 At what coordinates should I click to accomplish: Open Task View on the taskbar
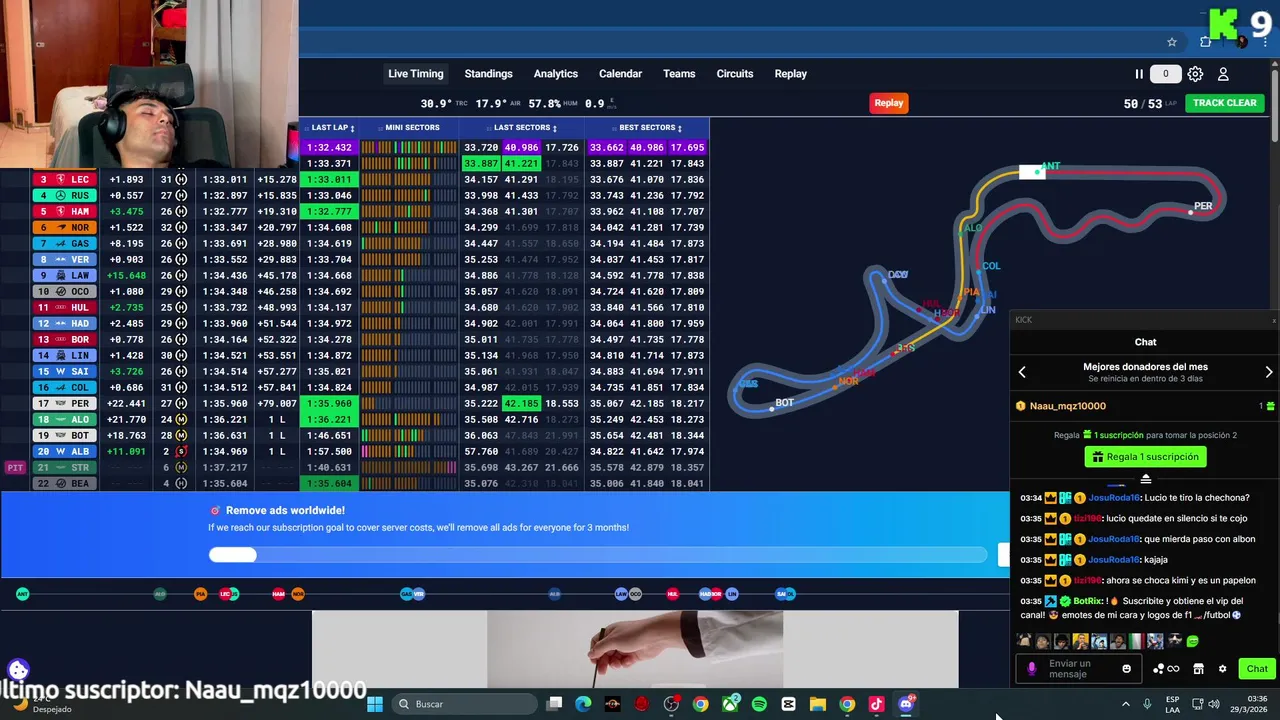click(555, 704)
